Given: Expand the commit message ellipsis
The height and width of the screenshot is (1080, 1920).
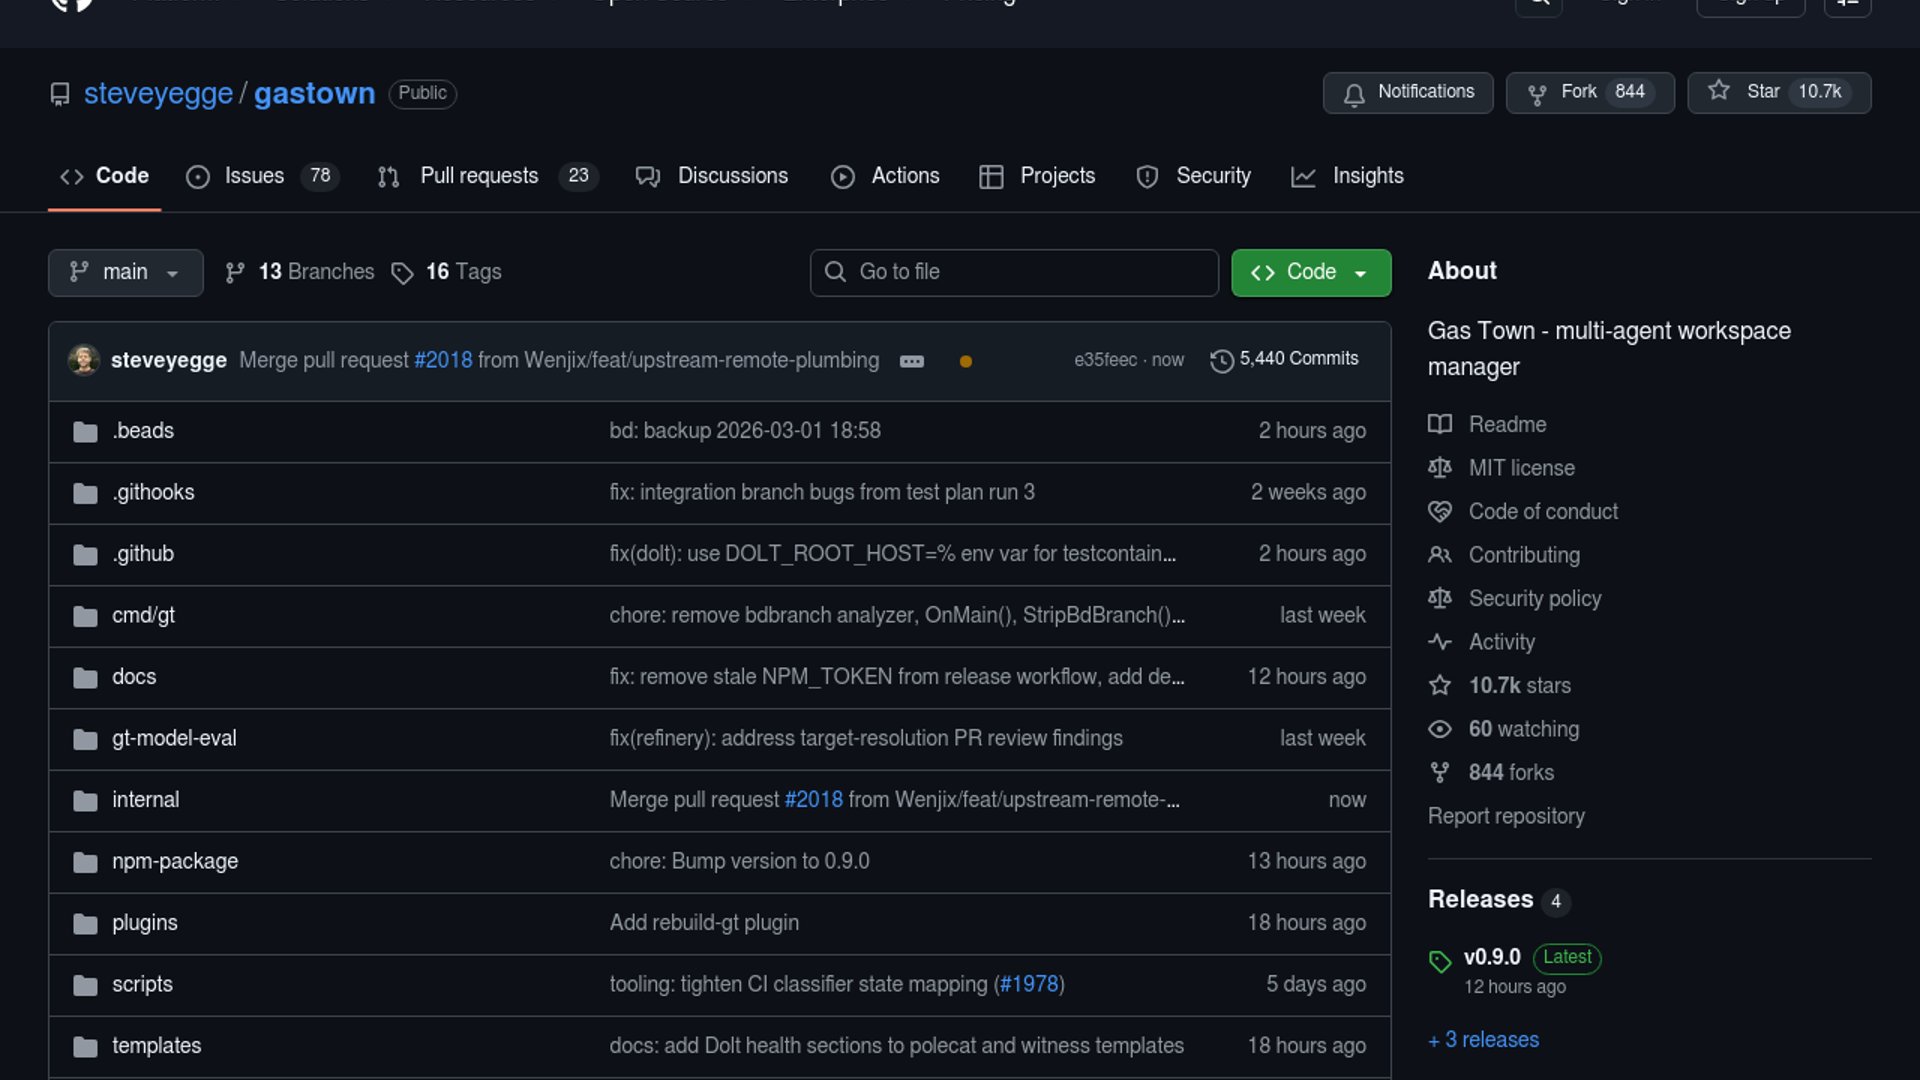Looking at the screenshot, I should 911,362.
